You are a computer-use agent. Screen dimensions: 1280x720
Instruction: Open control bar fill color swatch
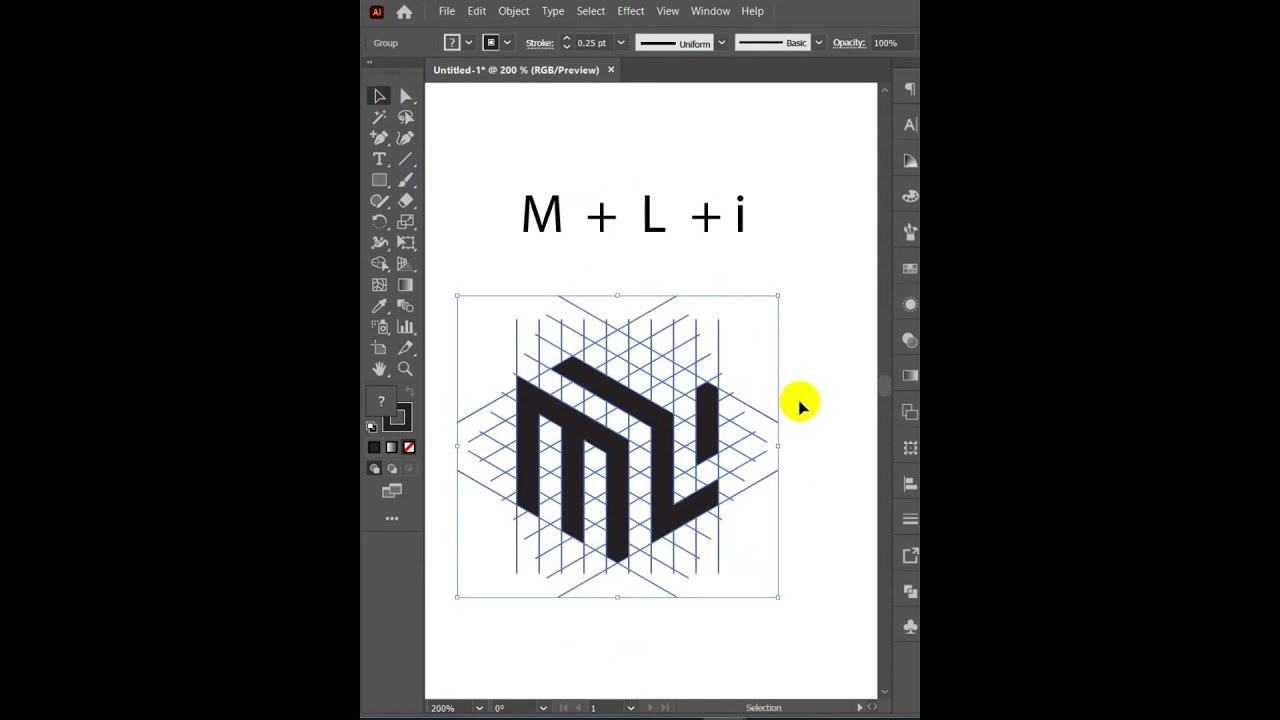452,42
